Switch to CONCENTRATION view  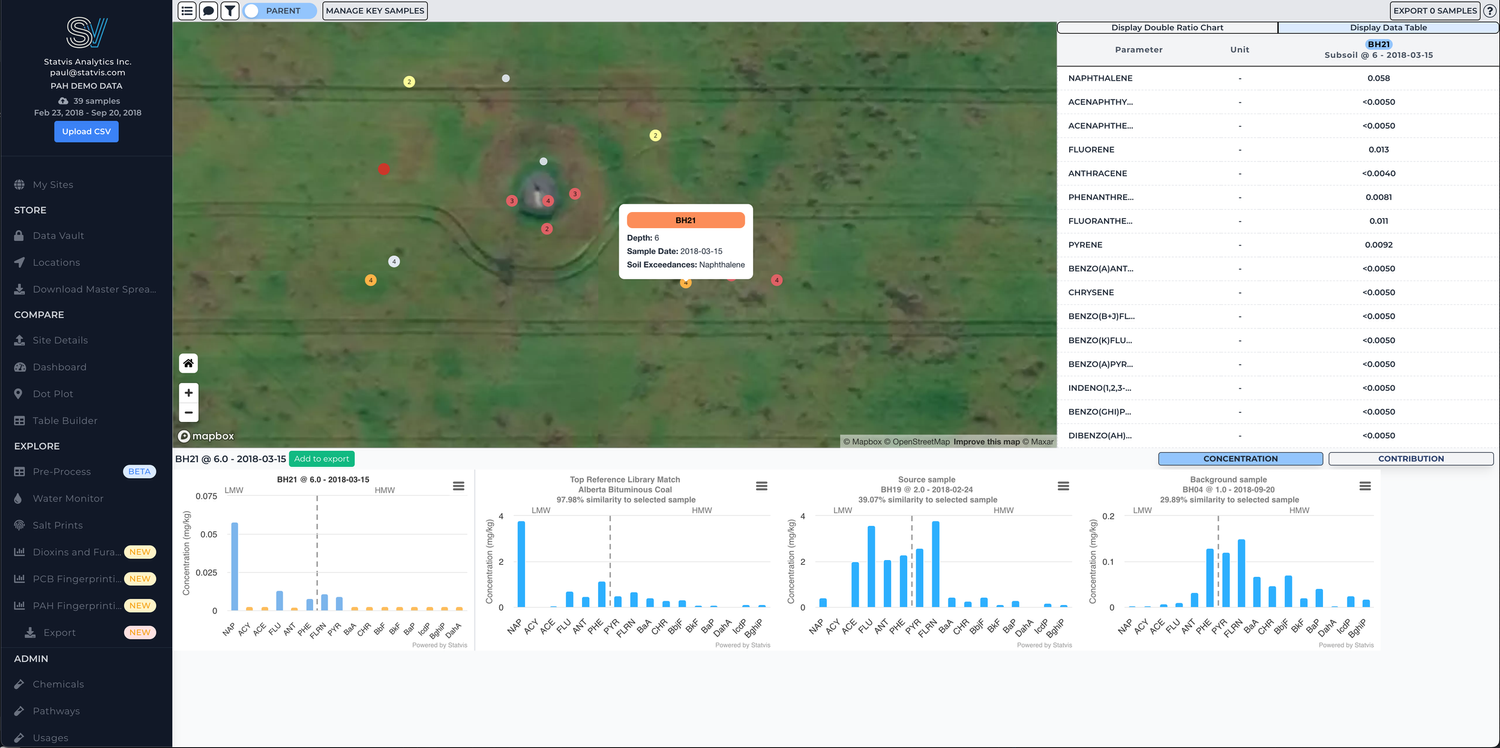[x=1240, y=458]
